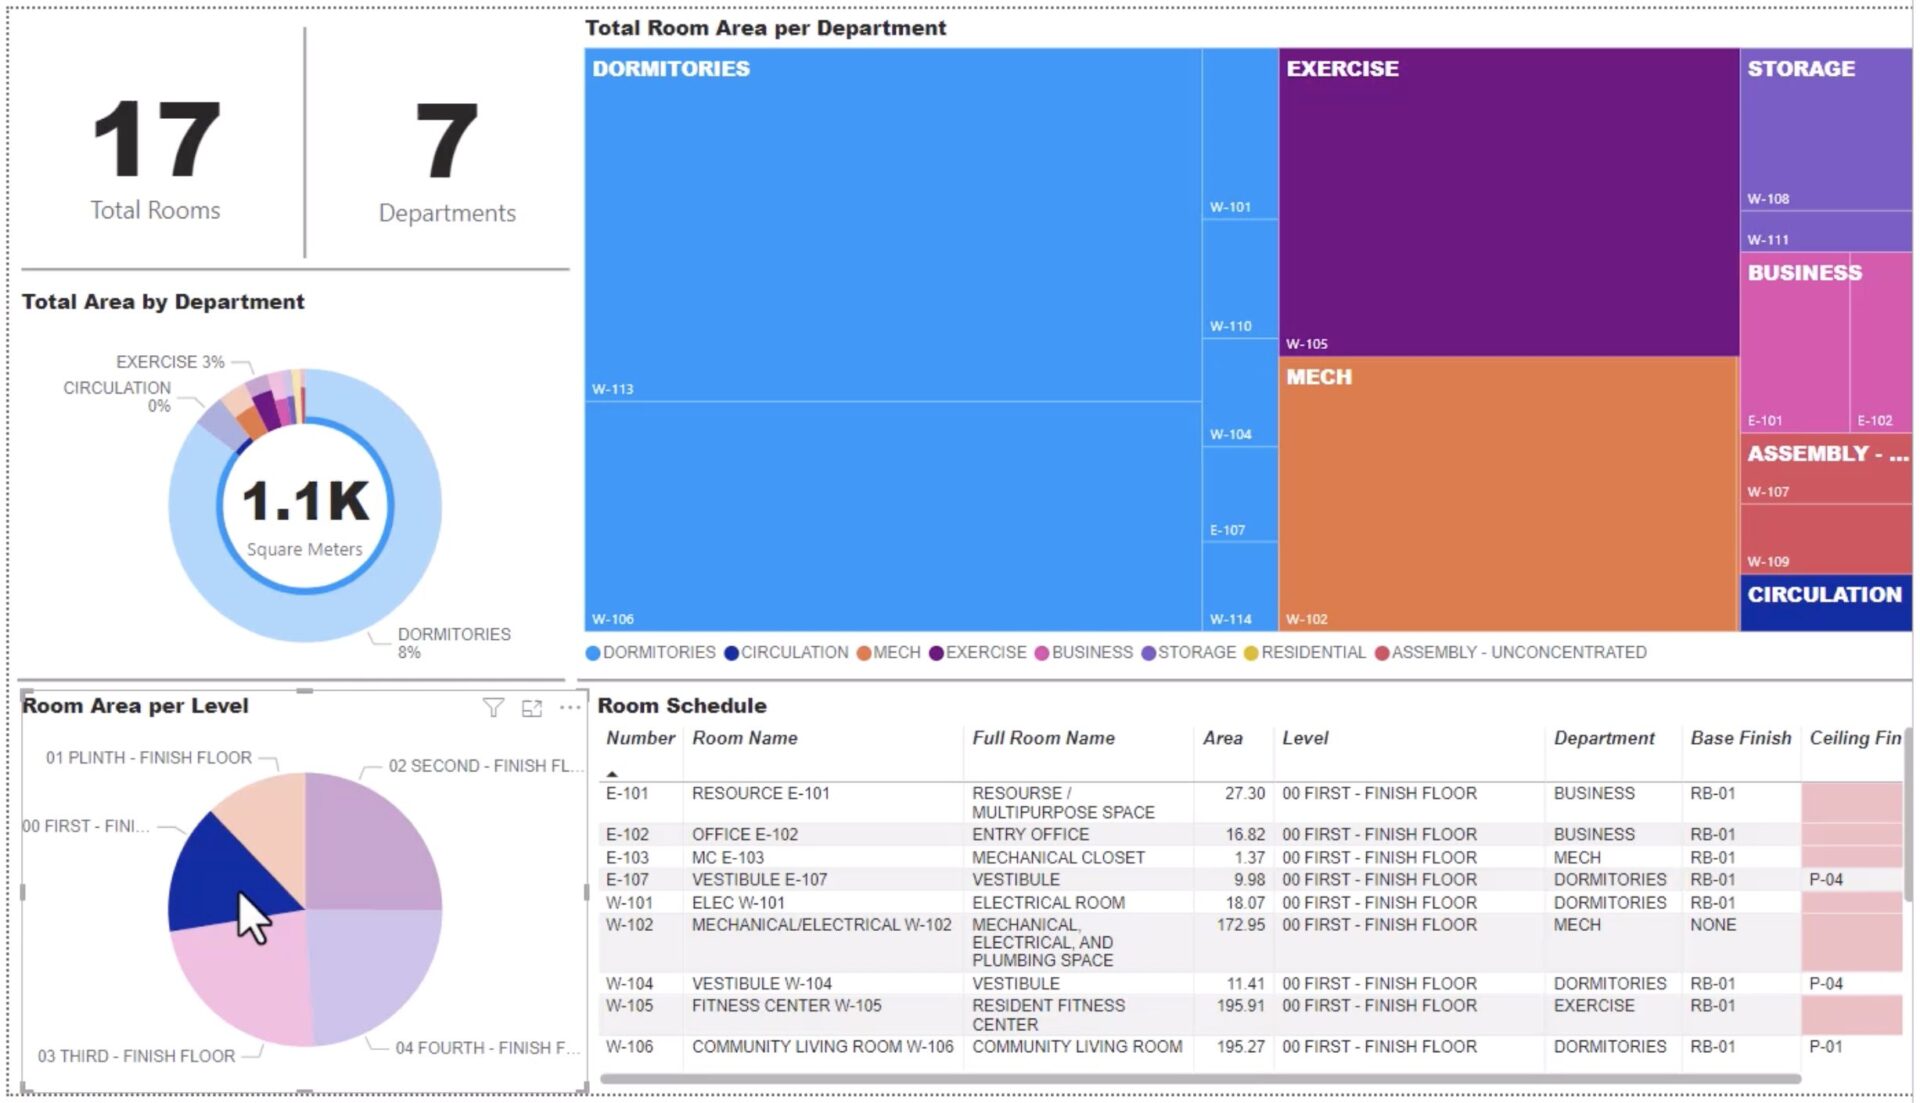1920x1103 pixels.
Task: Sort table by Department column header
Action: coord(1603,738)
